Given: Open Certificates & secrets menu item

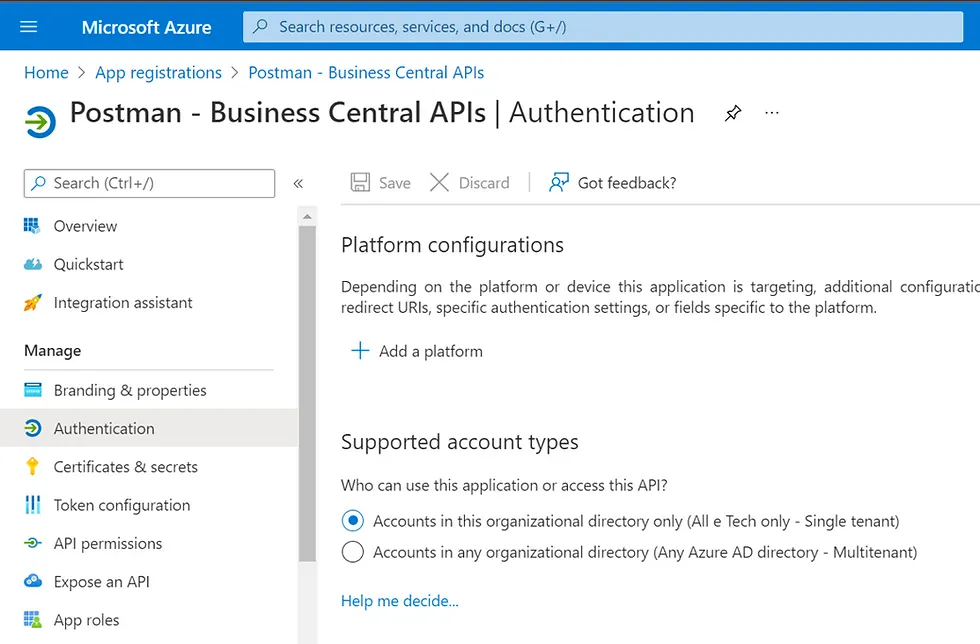Looking at the screenshot, I should coord(126,467).
